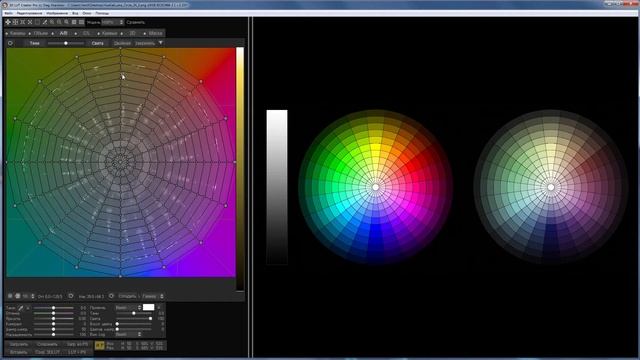Click the Света button above the grid

(97, 43)
